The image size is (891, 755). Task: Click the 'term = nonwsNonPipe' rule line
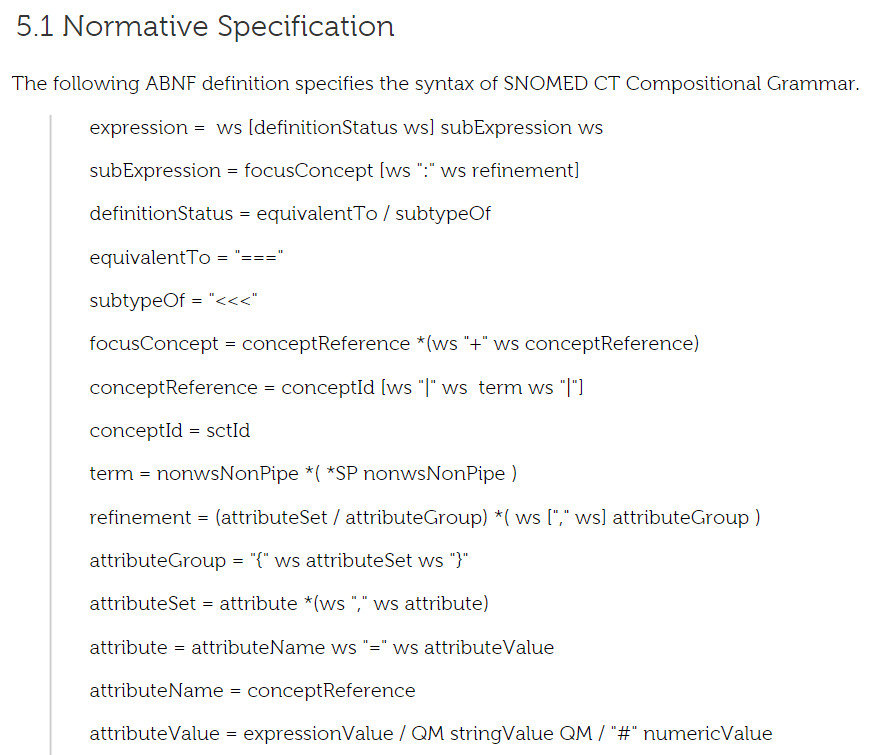point(303,474)
